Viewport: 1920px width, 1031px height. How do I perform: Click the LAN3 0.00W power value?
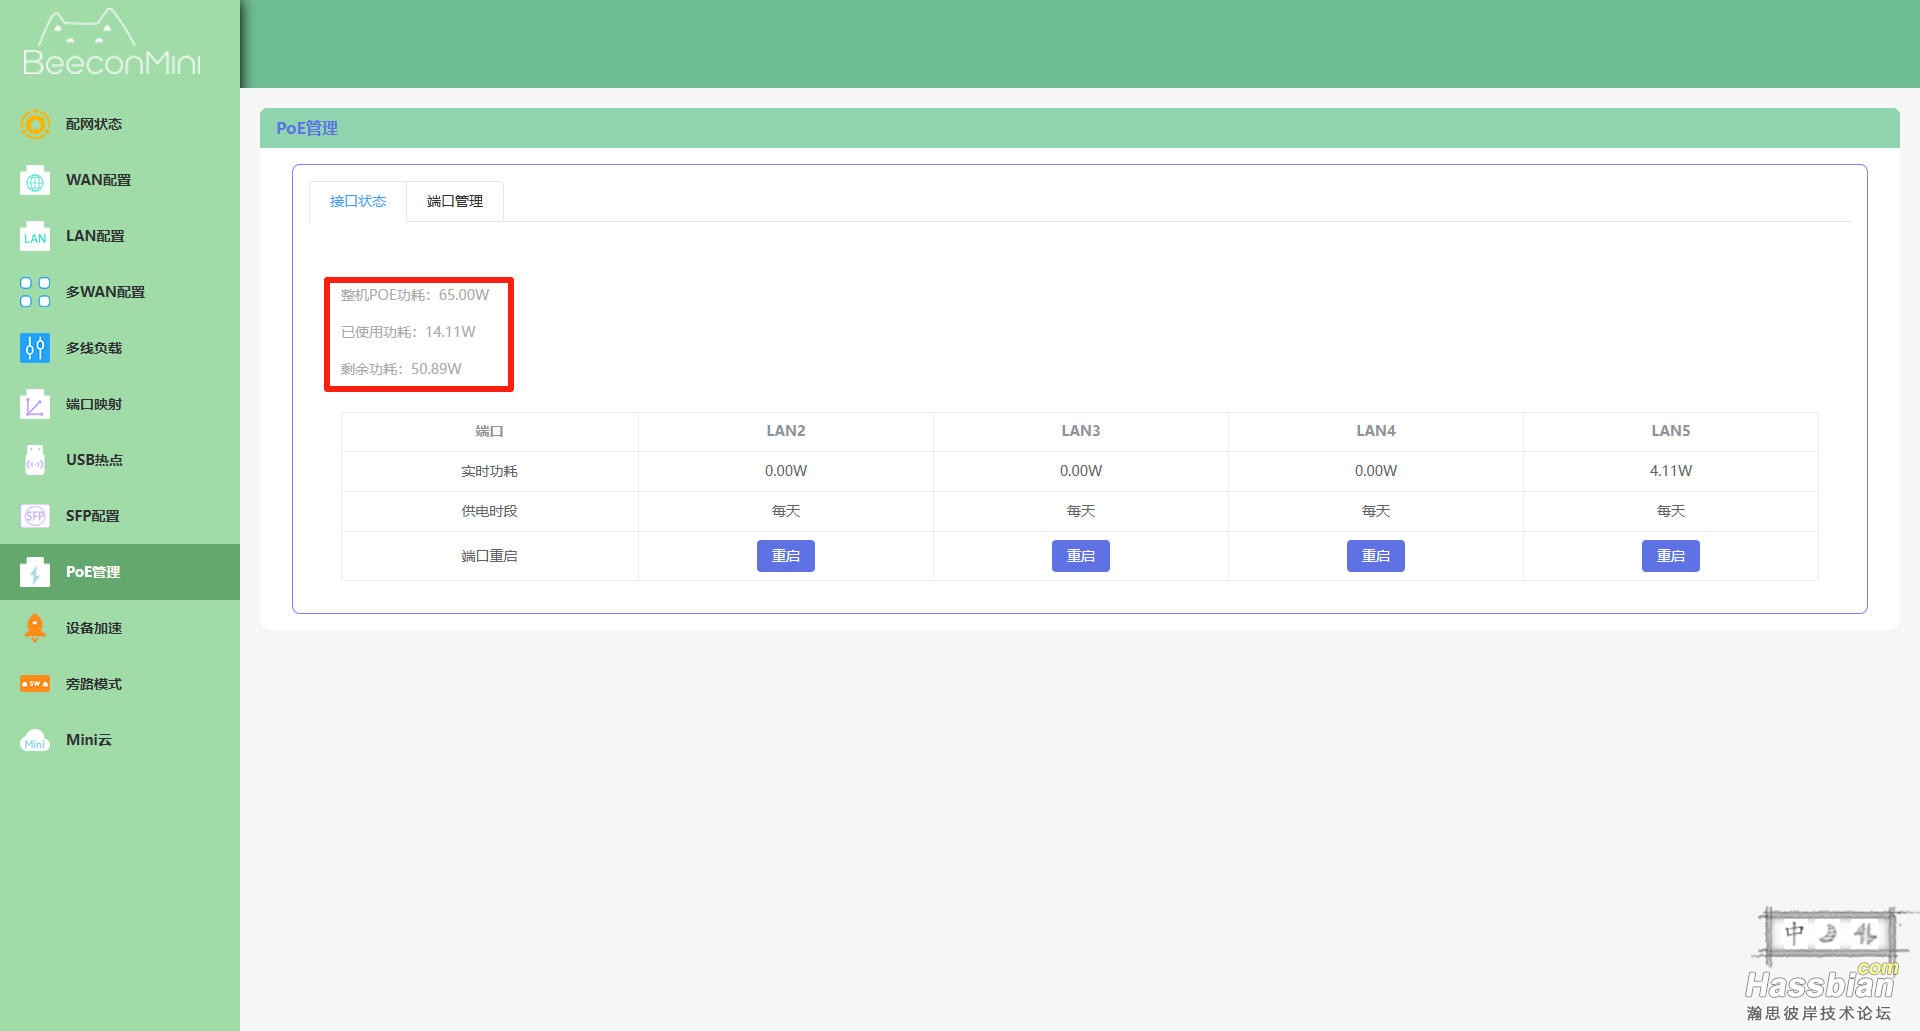tap(1081, 471)
